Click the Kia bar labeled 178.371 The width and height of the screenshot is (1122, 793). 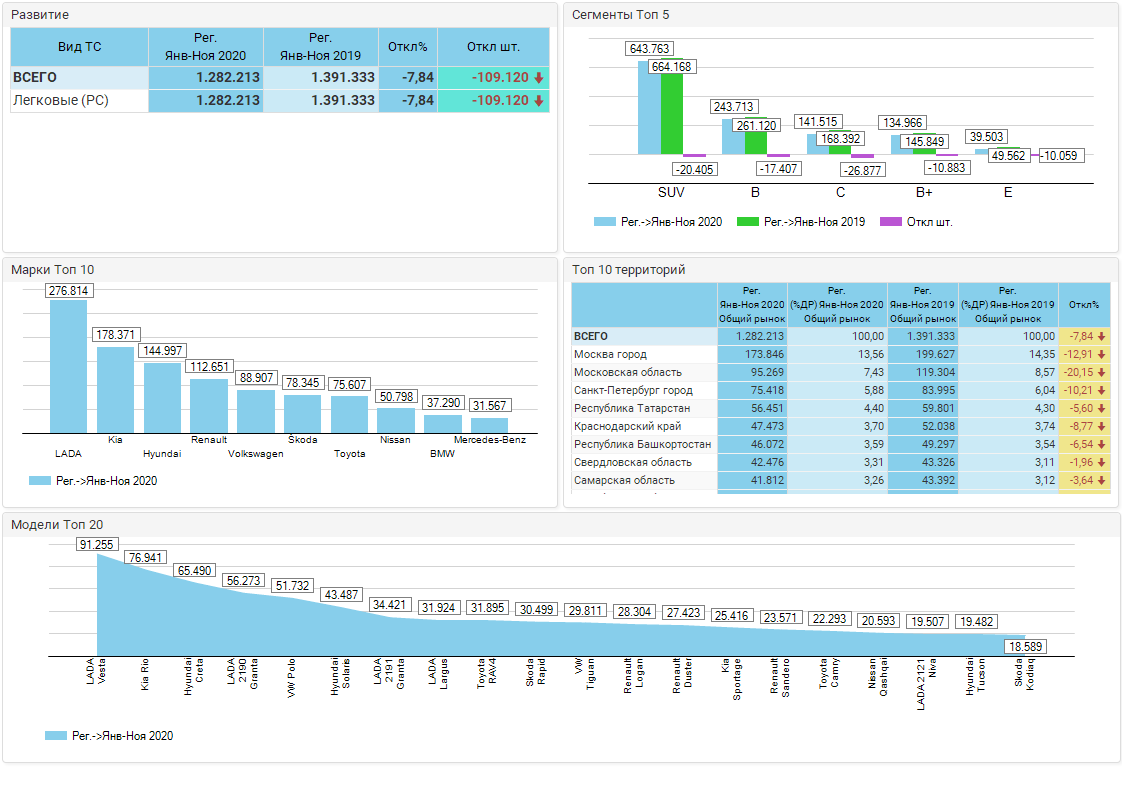tap(115, 389)
